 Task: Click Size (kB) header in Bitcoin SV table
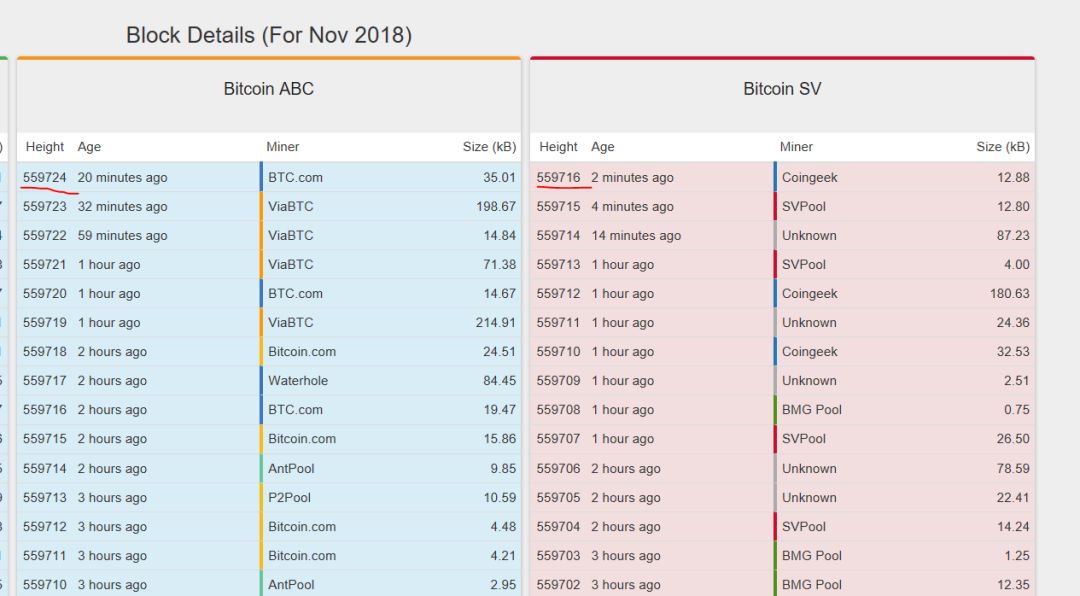coord(1003,147)
